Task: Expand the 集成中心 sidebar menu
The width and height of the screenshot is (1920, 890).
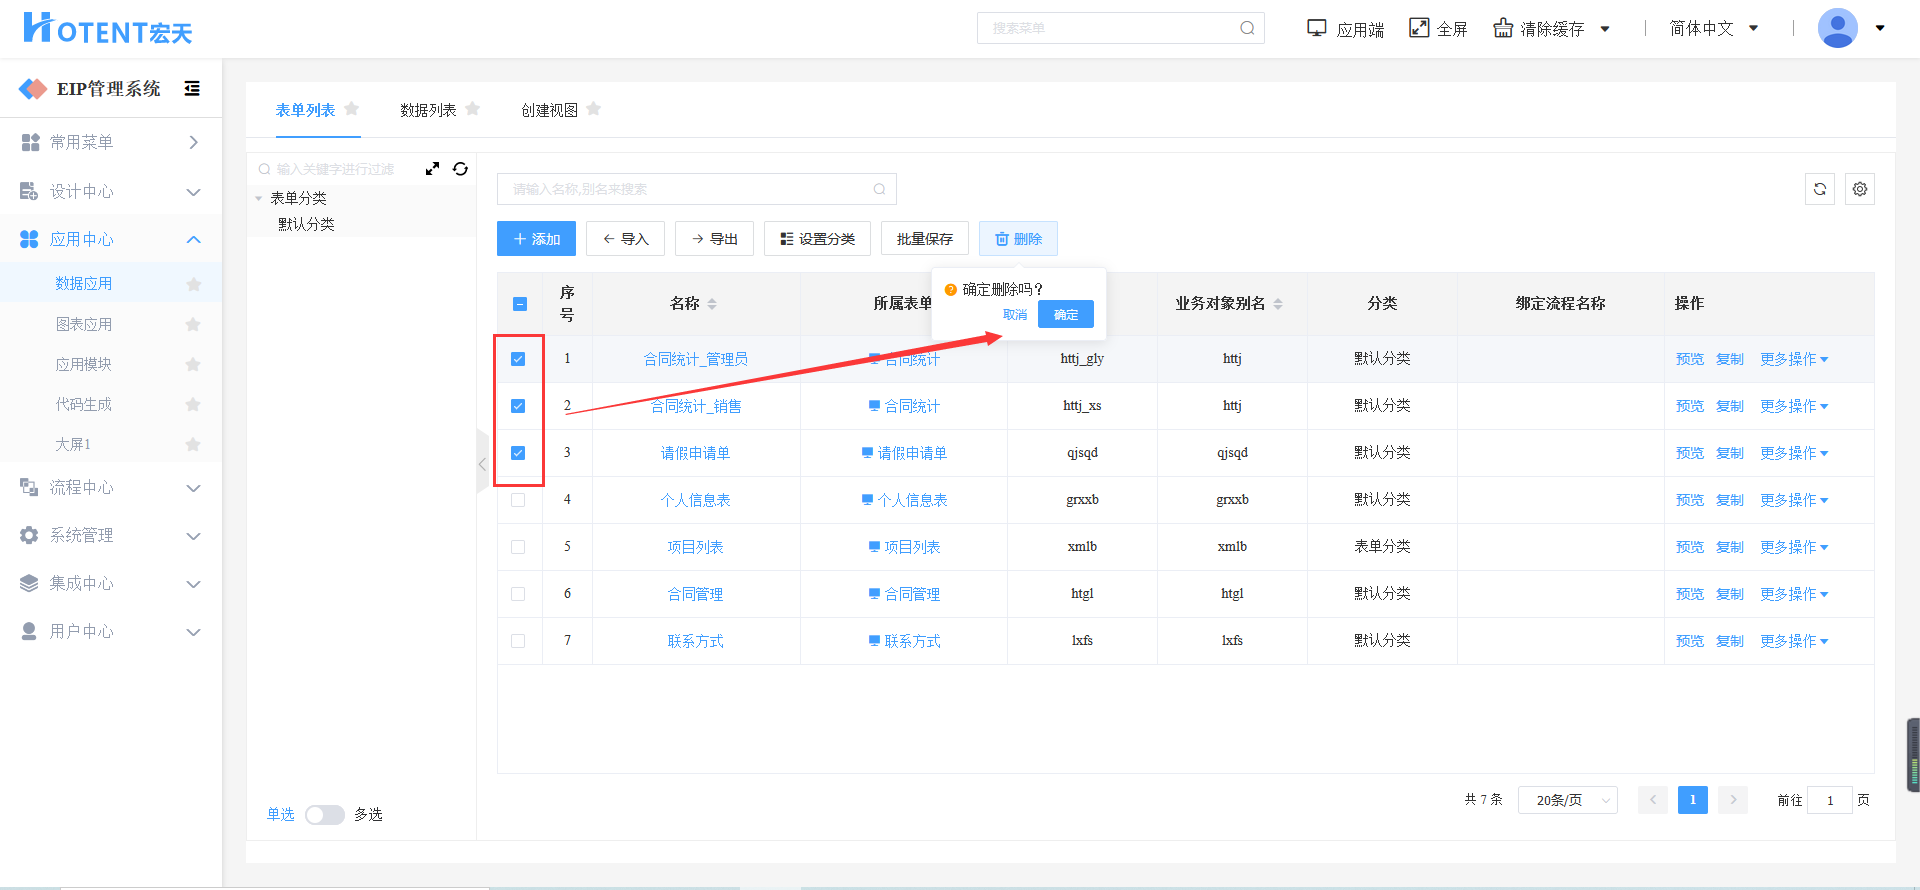Action: click(110, 583)
